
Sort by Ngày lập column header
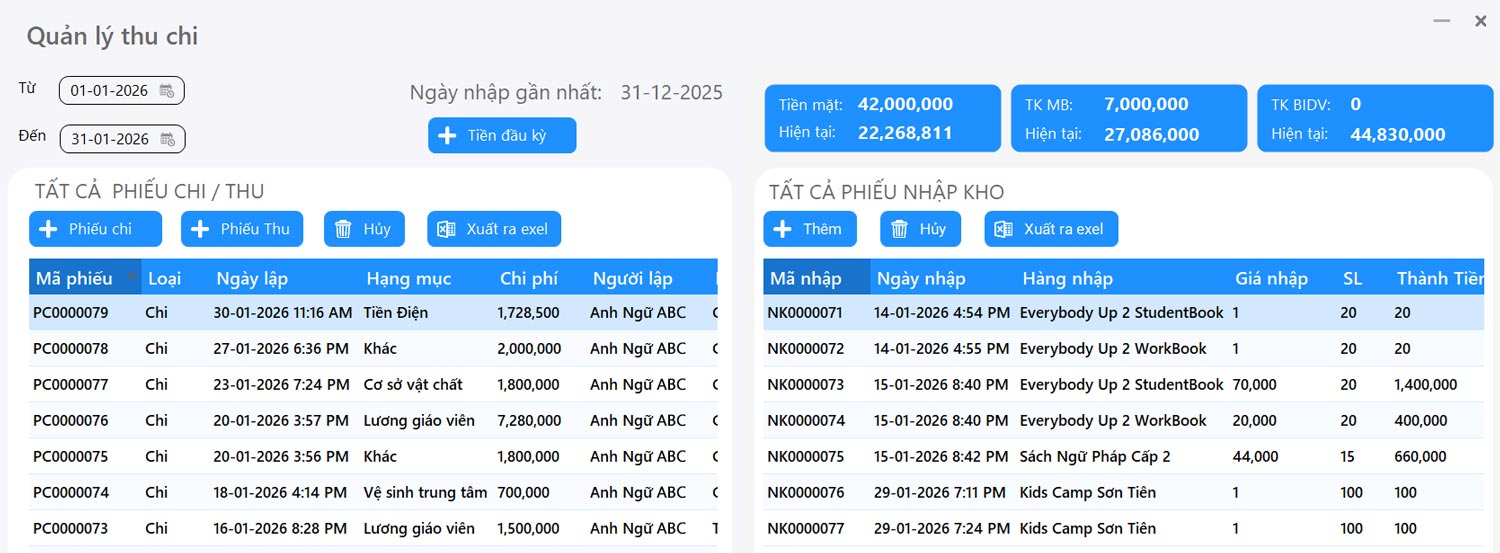tap(252, 278)
